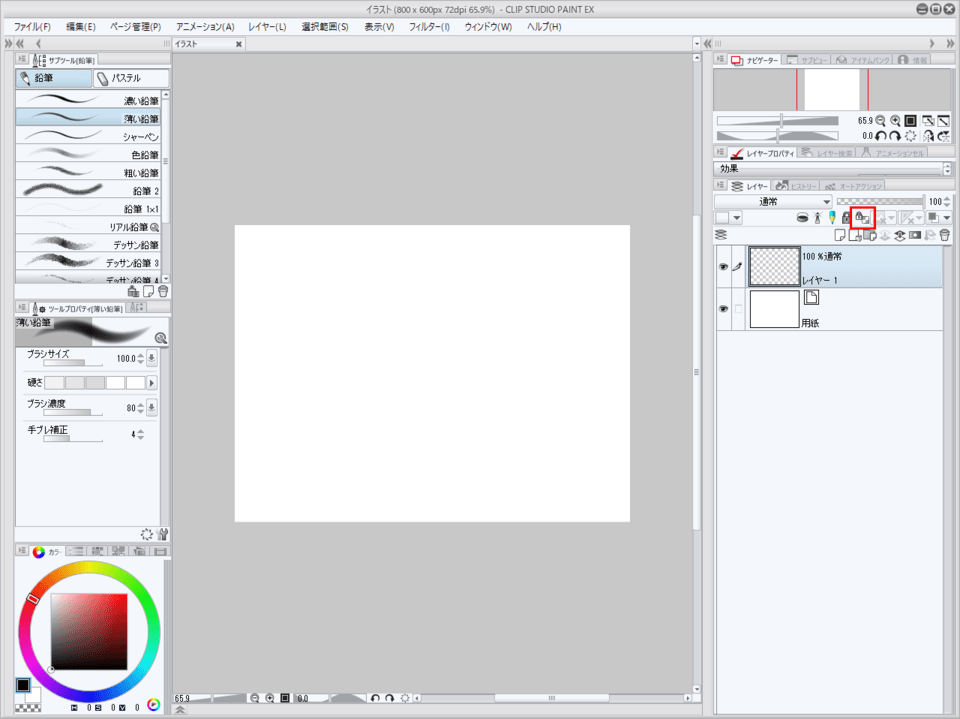Click the black foreground color swatch
Image resolution: width=960 pixels, height=719 pixels.
[23, 686]
